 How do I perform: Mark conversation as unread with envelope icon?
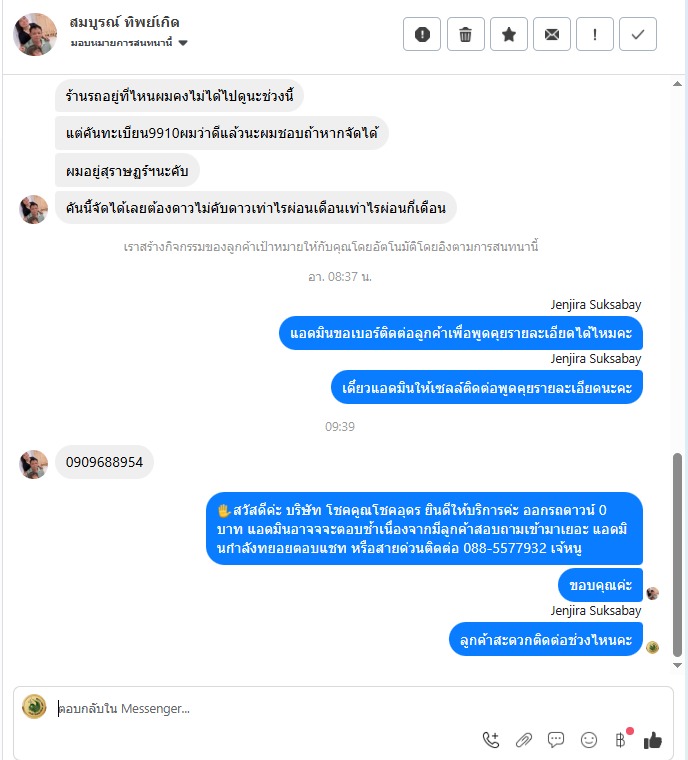(x=552, y=34)
